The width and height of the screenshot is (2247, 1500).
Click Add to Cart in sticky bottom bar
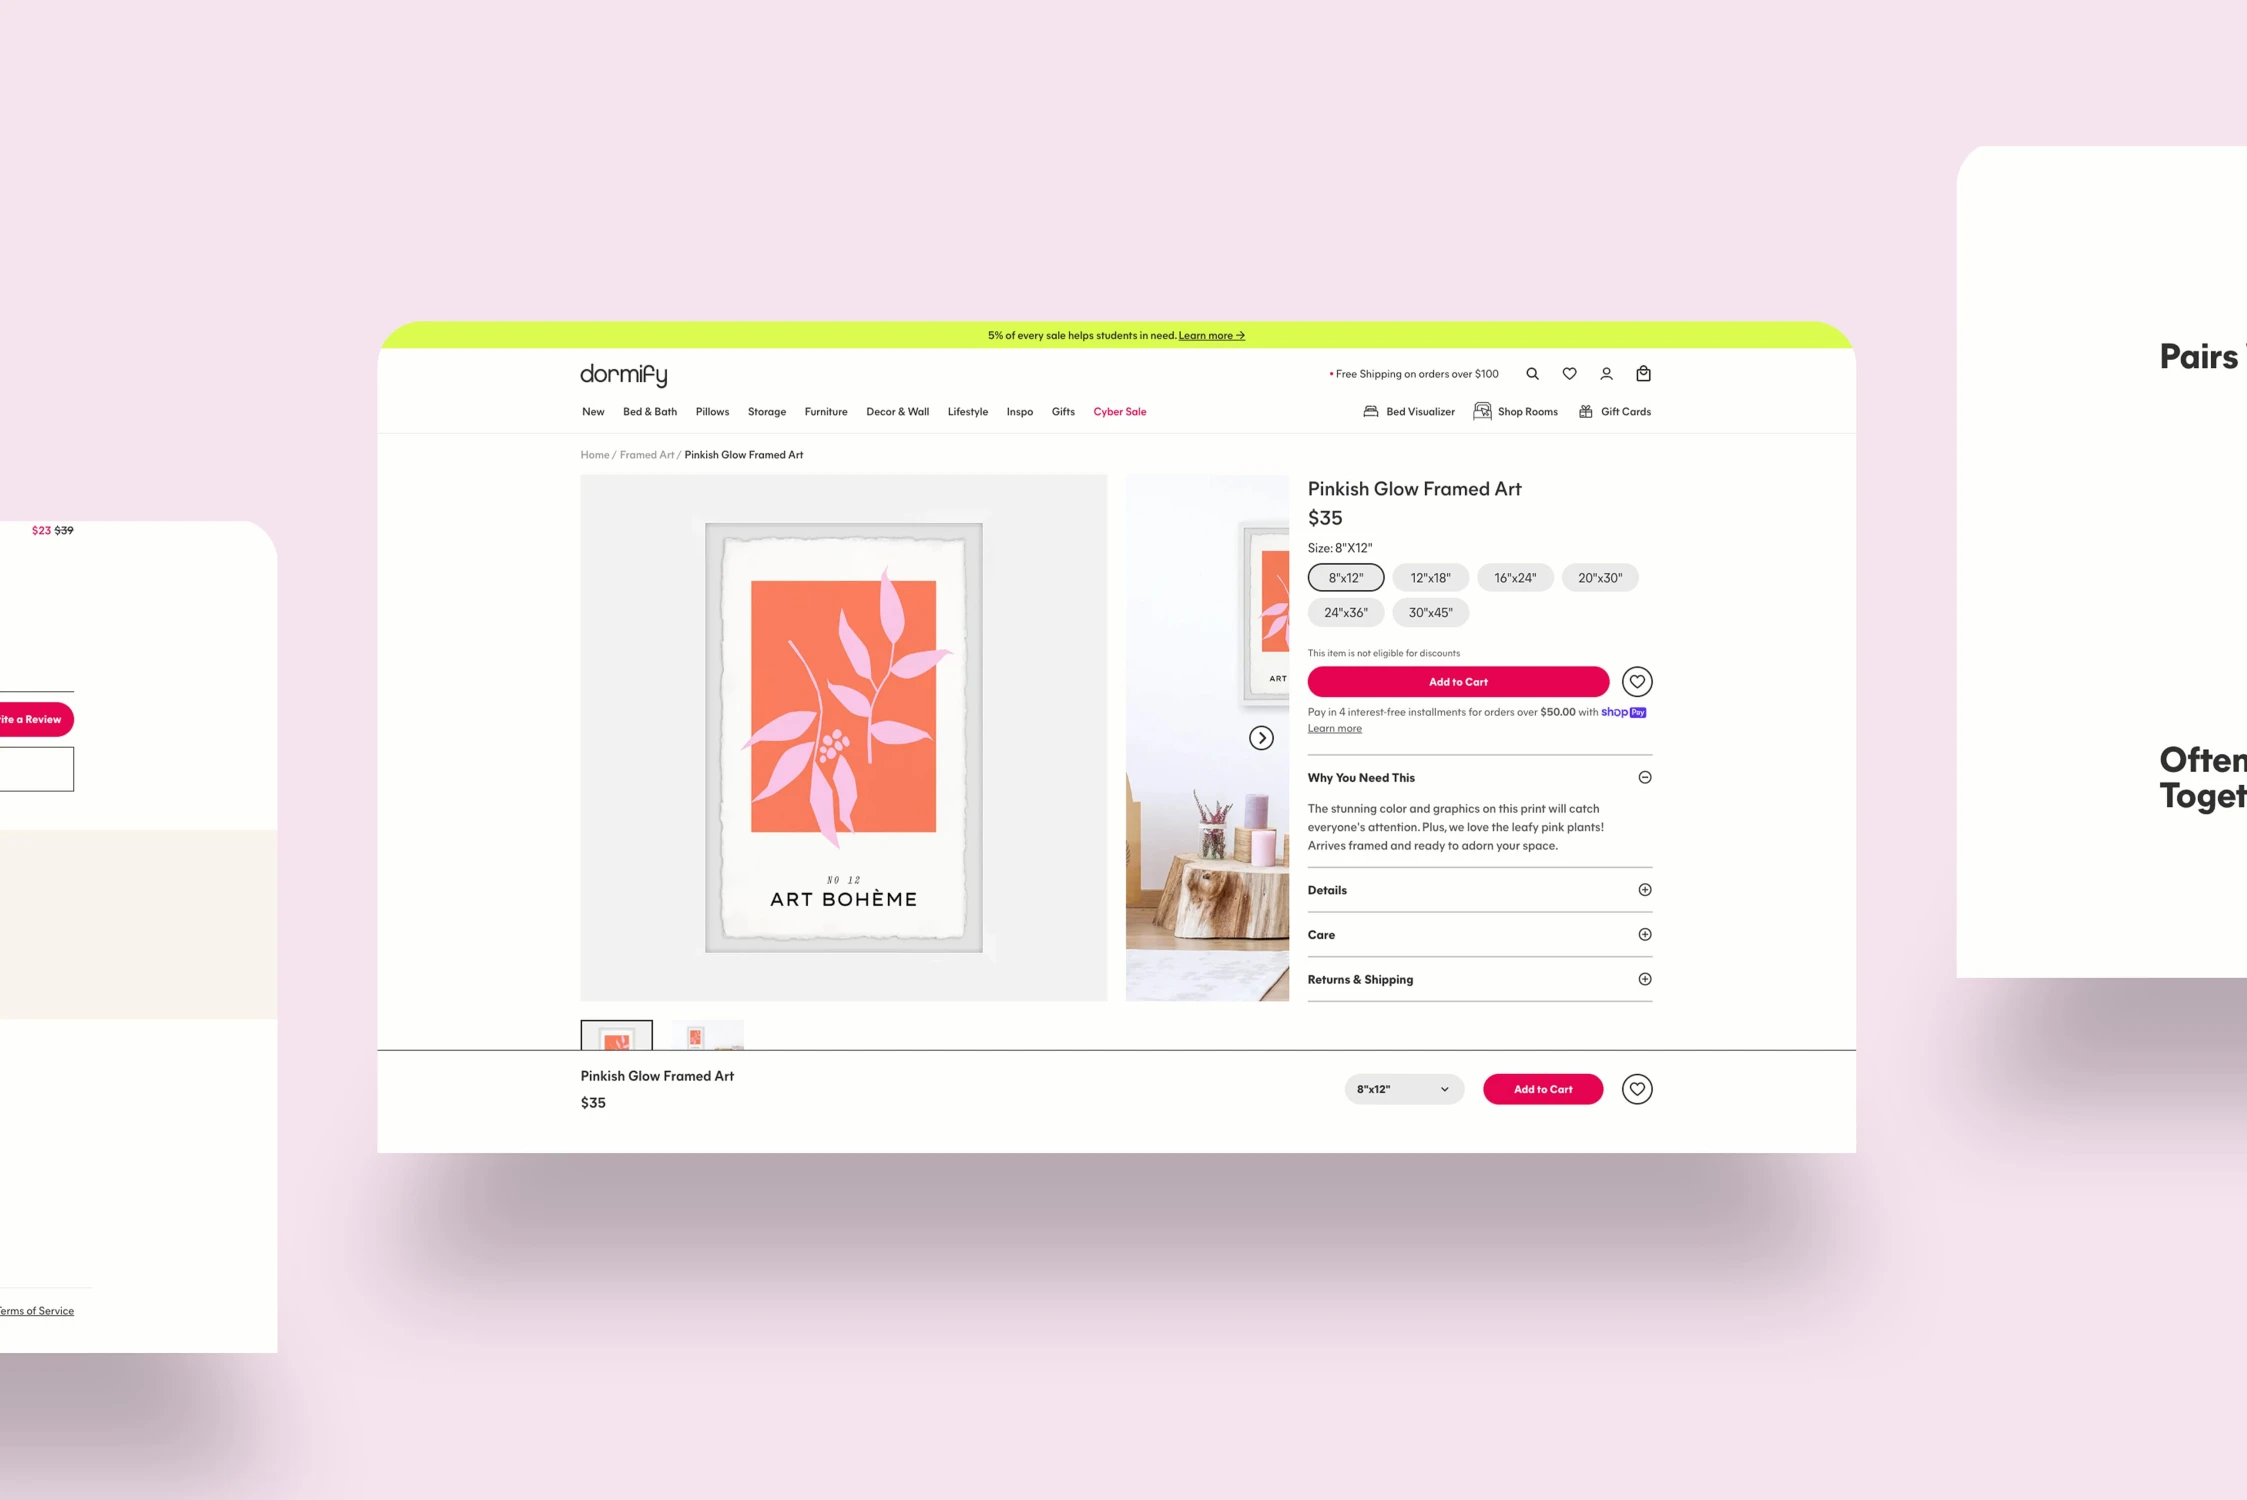1543,1089
